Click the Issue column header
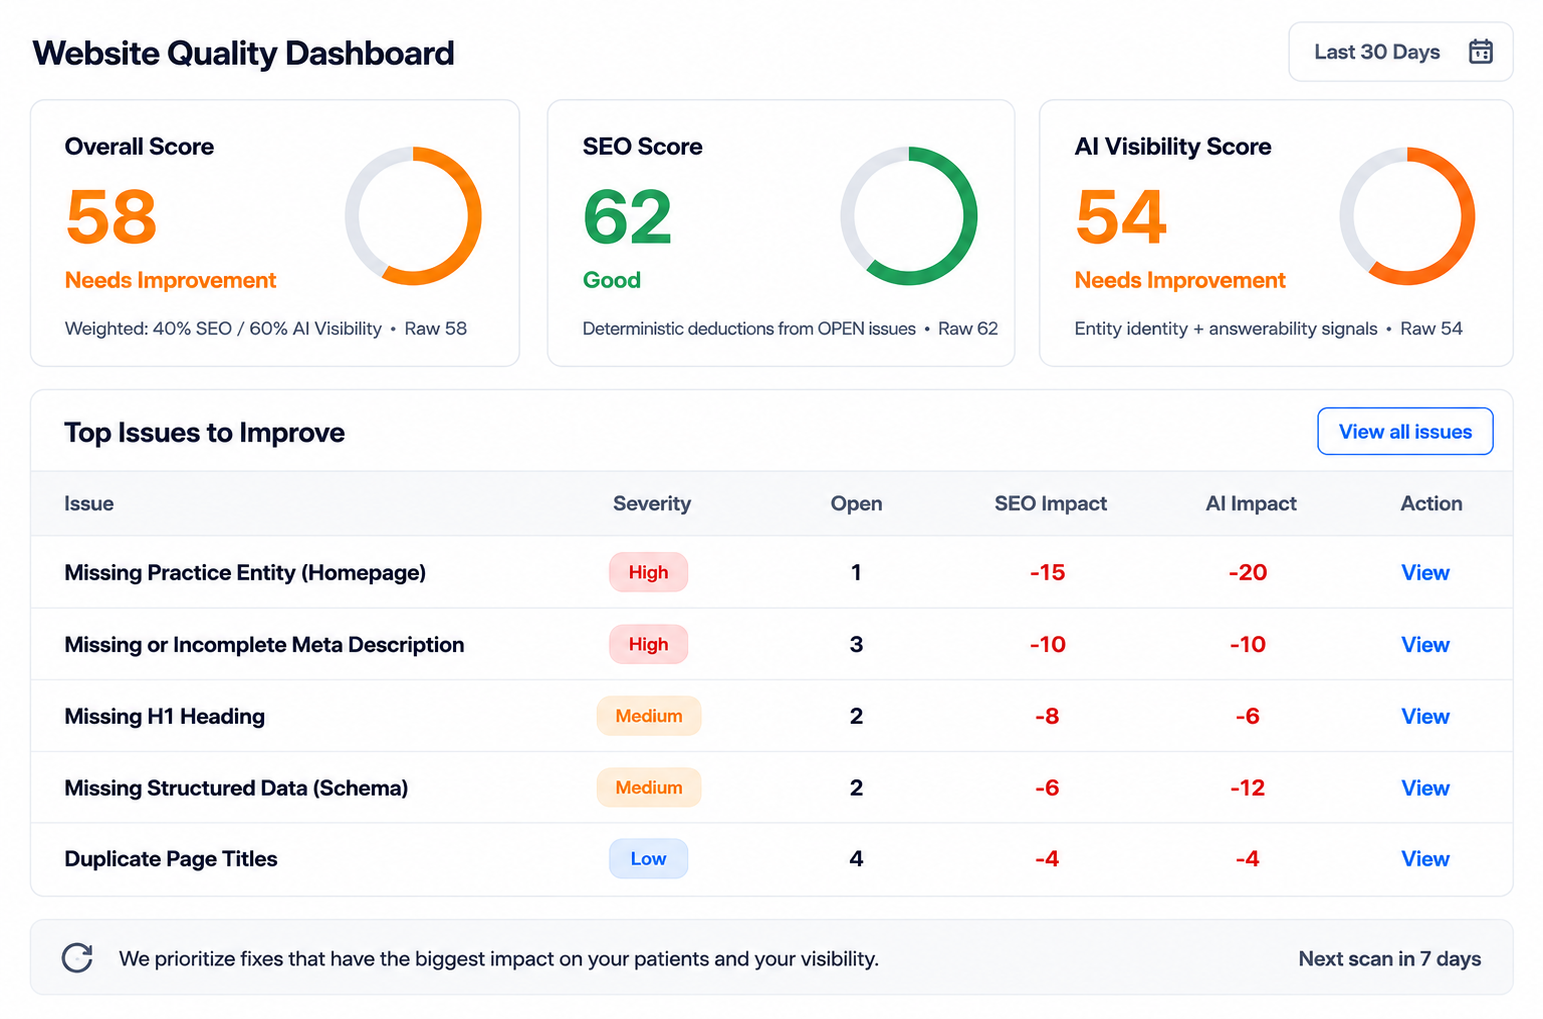The height and width of the screenshot is (1019, 1543). pyautogui.click(x=89, y=503)
